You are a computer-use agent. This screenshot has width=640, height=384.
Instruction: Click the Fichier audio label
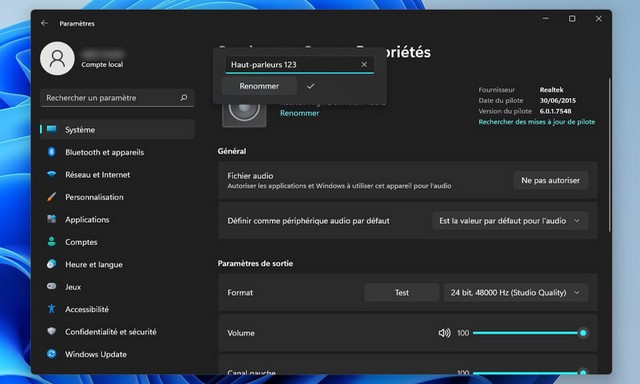pyautogui.click(x=250, y=176)
